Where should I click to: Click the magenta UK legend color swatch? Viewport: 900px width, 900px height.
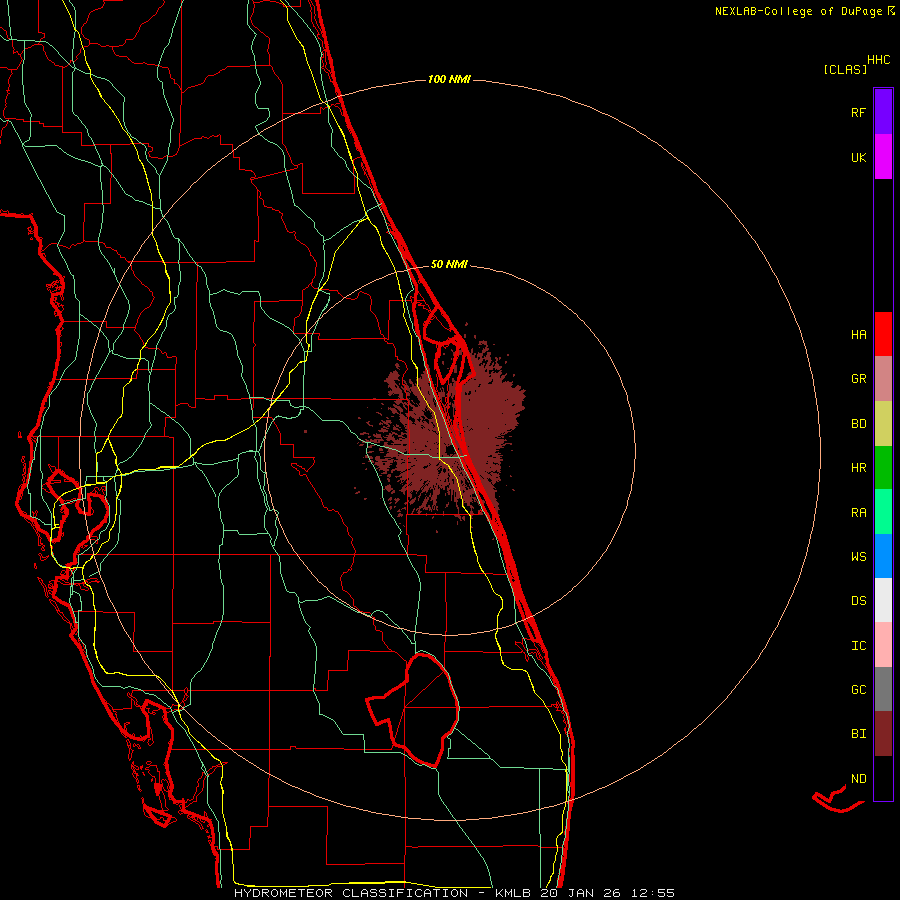pos(883,157)
